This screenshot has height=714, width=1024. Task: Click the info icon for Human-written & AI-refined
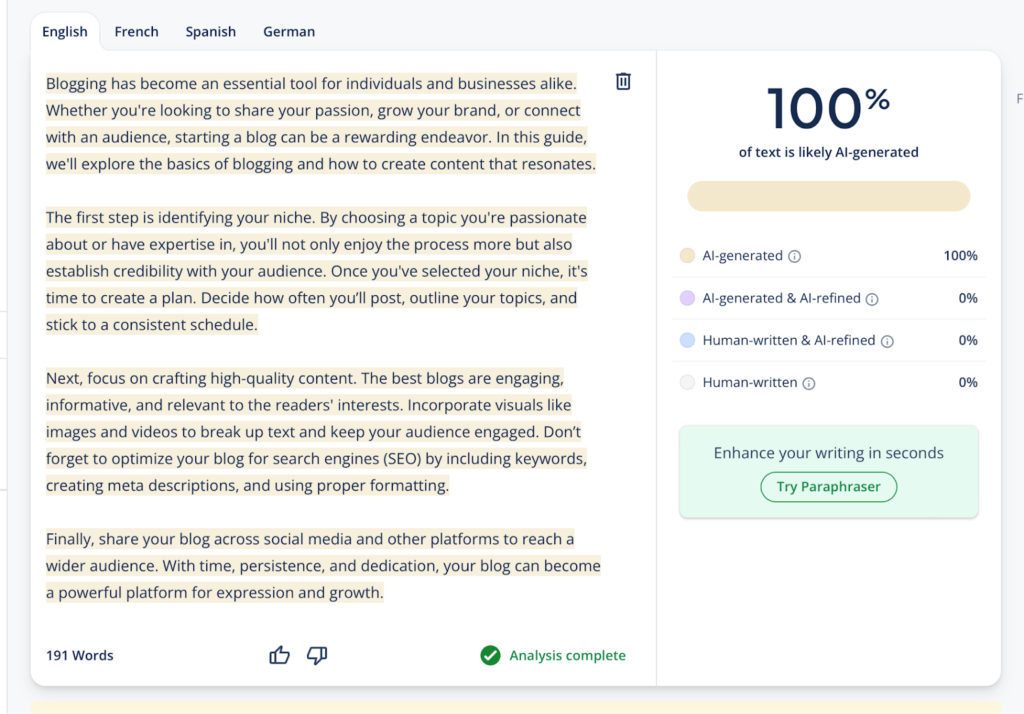(x=887, y=340)
